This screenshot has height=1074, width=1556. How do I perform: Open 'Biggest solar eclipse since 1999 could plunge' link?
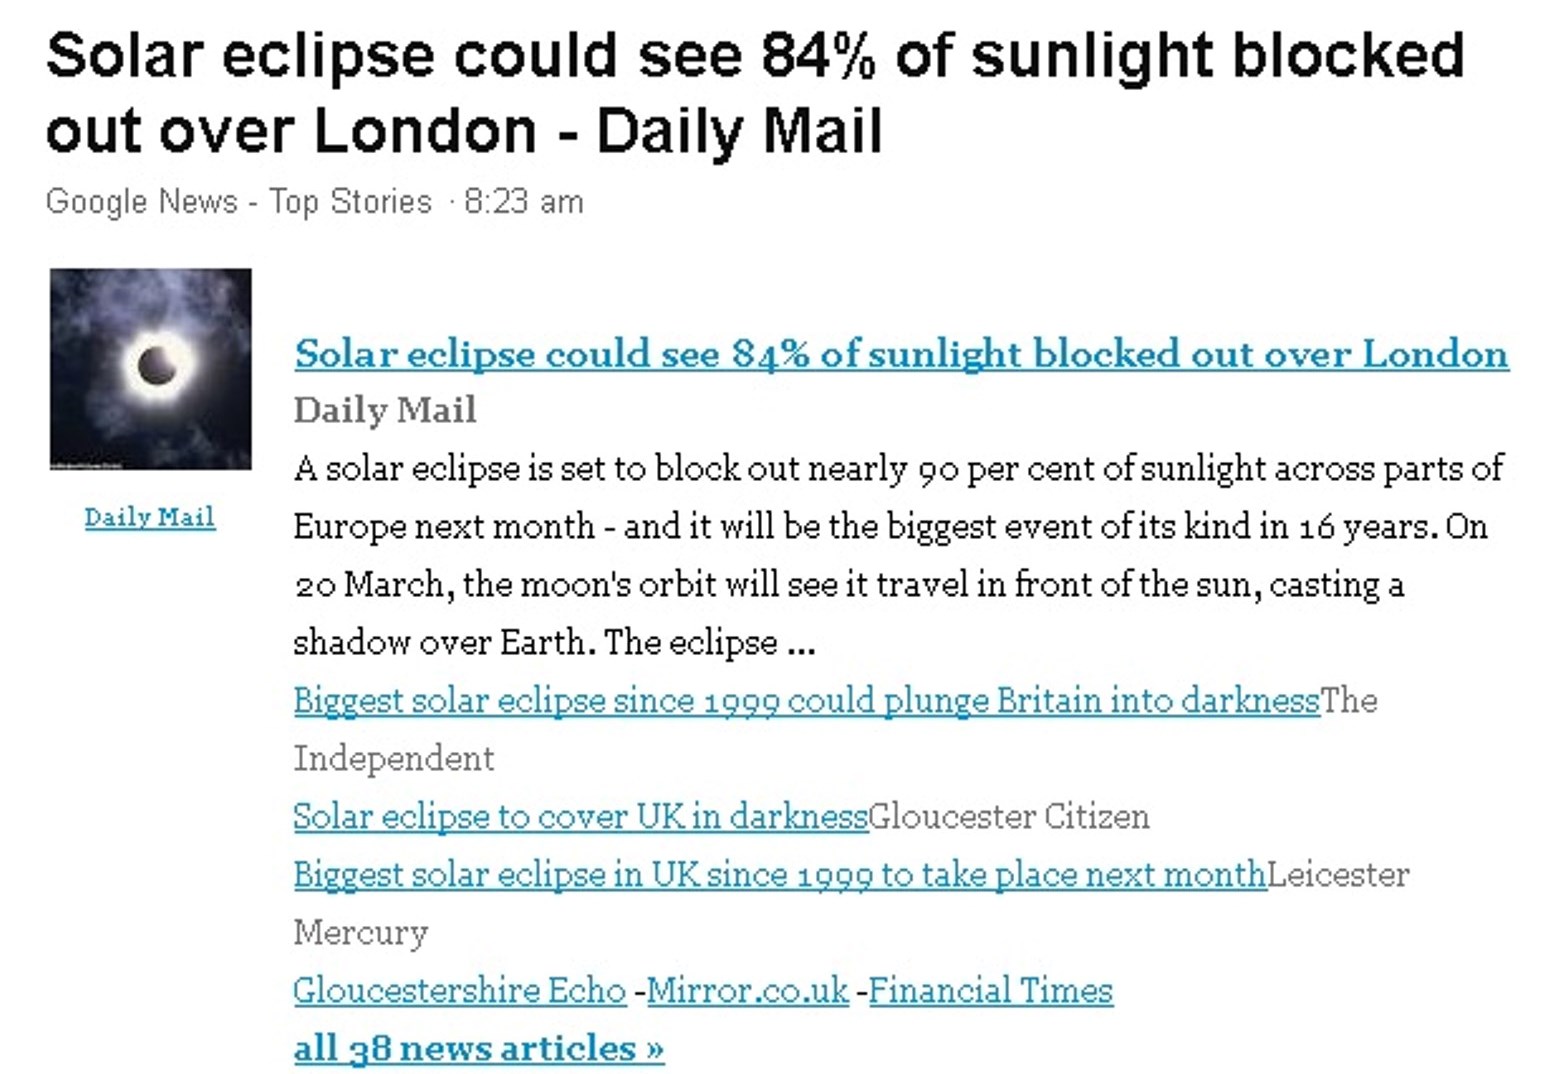click(806, 700)
